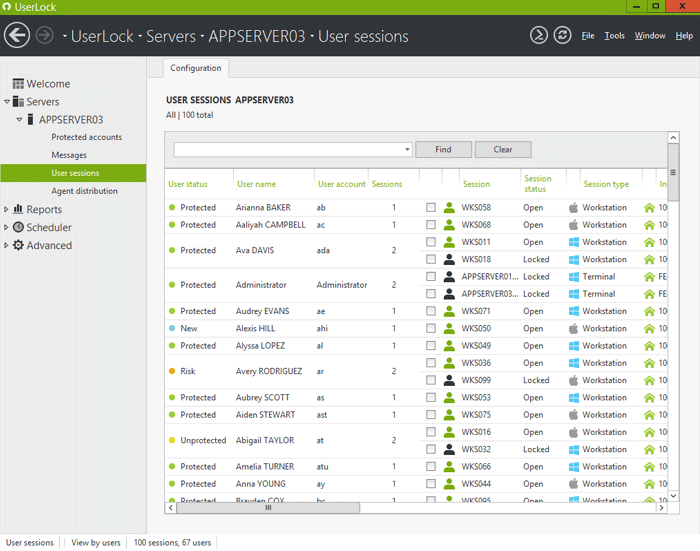Image resolution: width=700 pixels, height=551 pixels.
Task: Select the Configuration tab
Action: [196, 68]
